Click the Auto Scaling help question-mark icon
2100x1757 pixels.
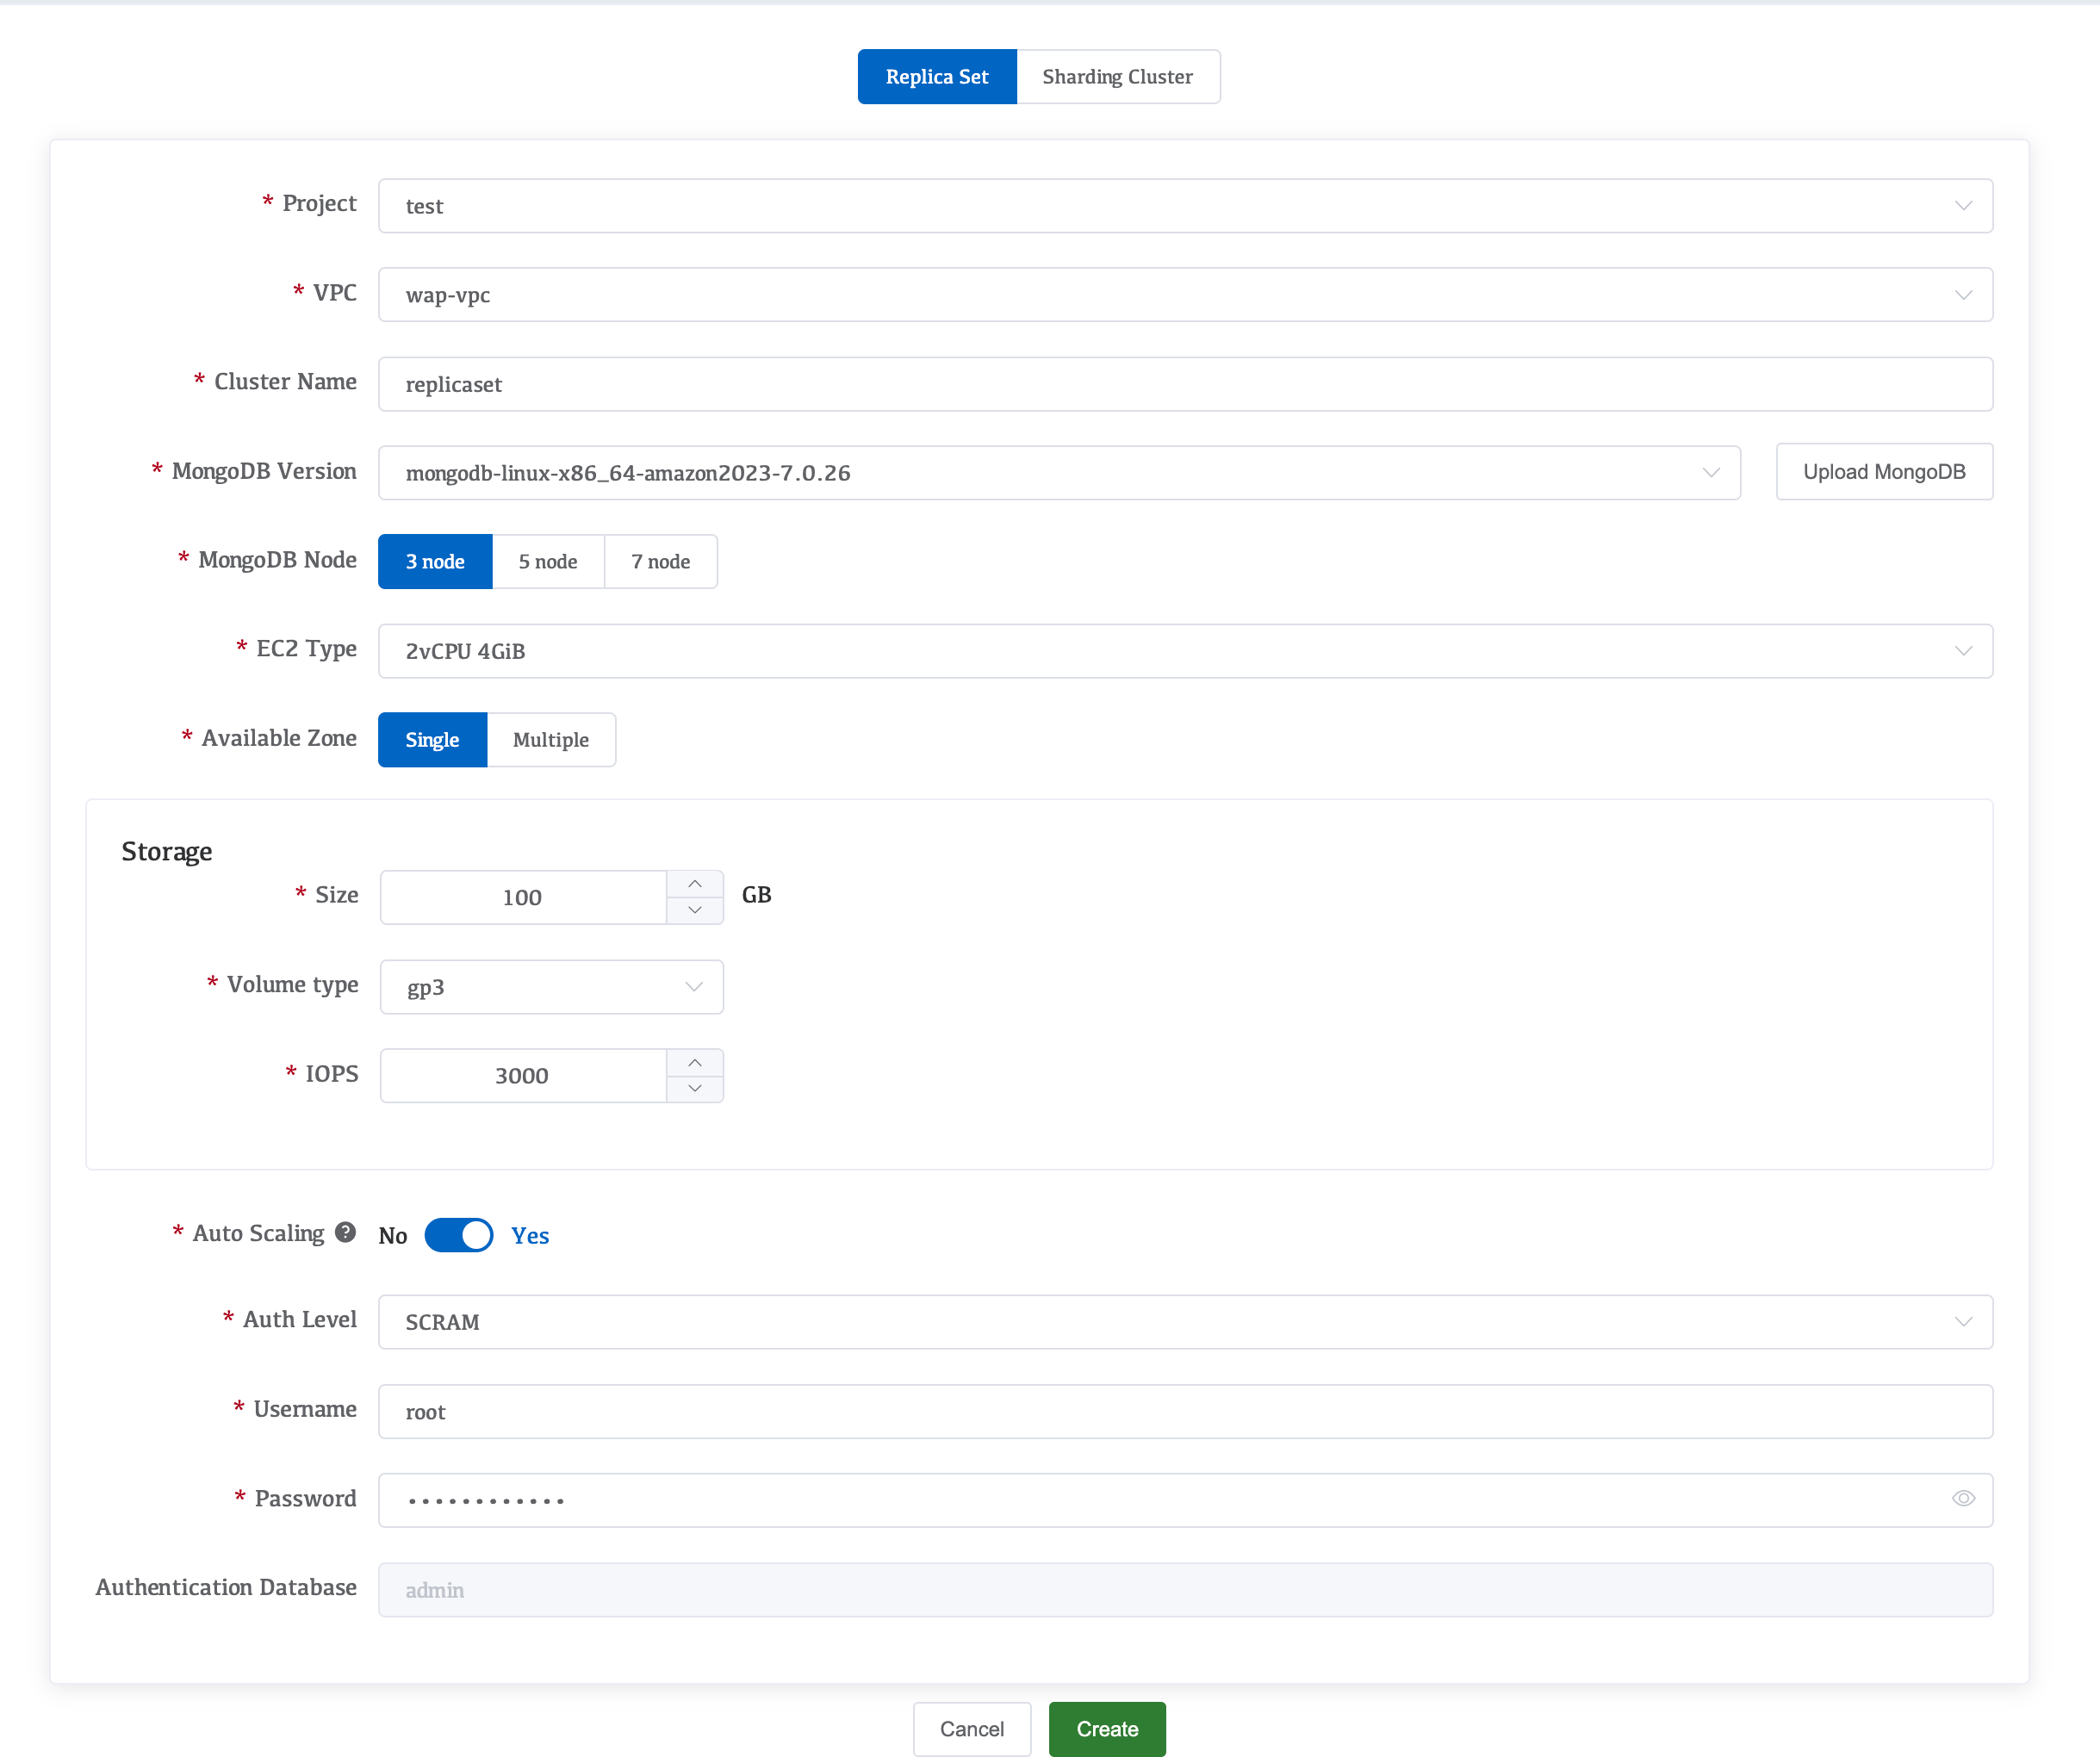pos(345,1232)
